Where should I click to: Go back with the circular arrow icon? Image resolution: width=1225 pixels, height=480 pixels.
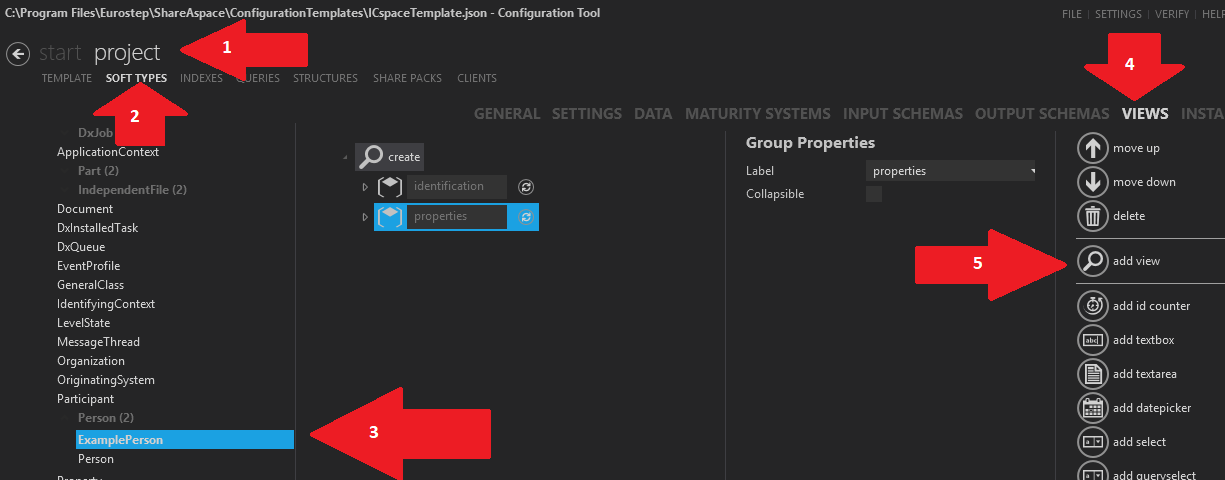(x=18, y=53)
